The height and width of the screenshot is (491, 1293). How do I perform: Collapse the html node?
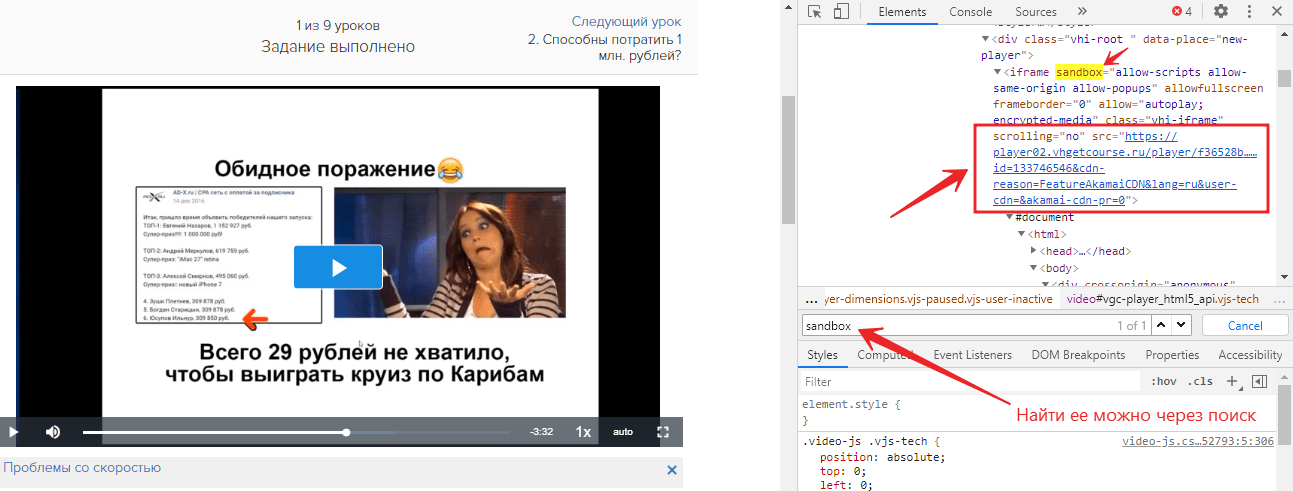point(1021,234)
